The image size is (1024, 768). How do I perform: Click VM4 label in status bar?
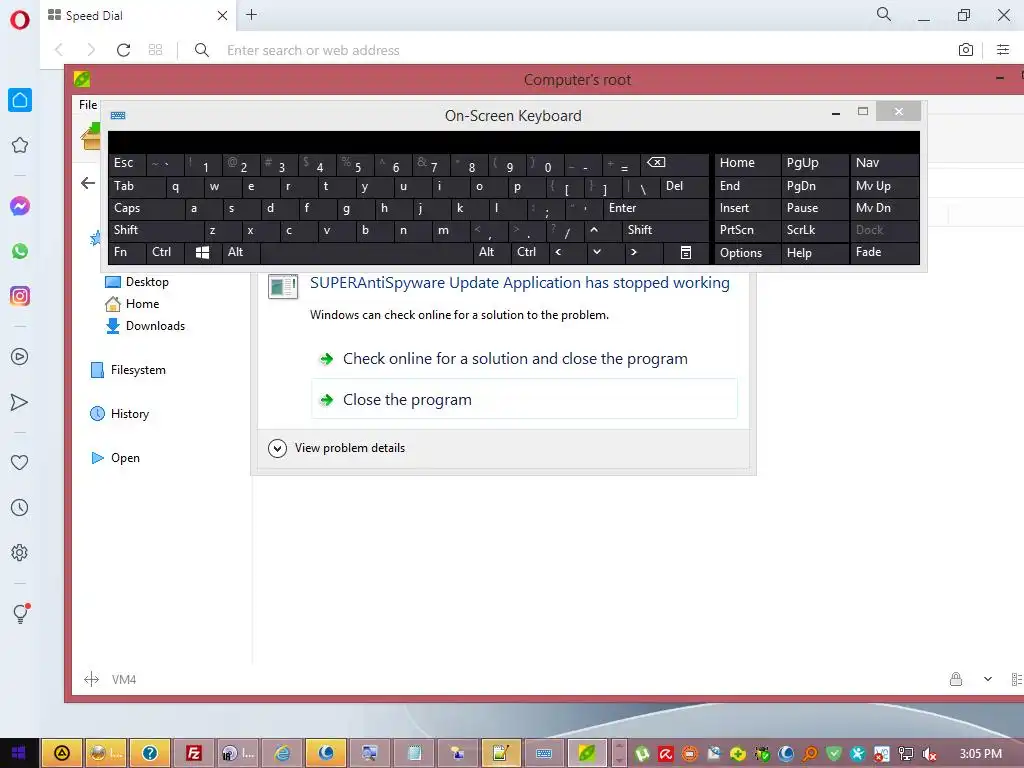click(123, 679)
